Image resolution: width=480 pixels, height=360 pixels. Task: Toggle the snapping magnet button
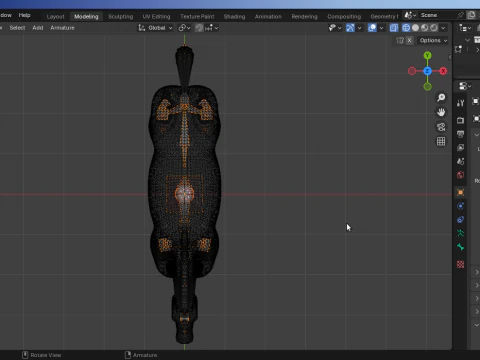(199, 28)
